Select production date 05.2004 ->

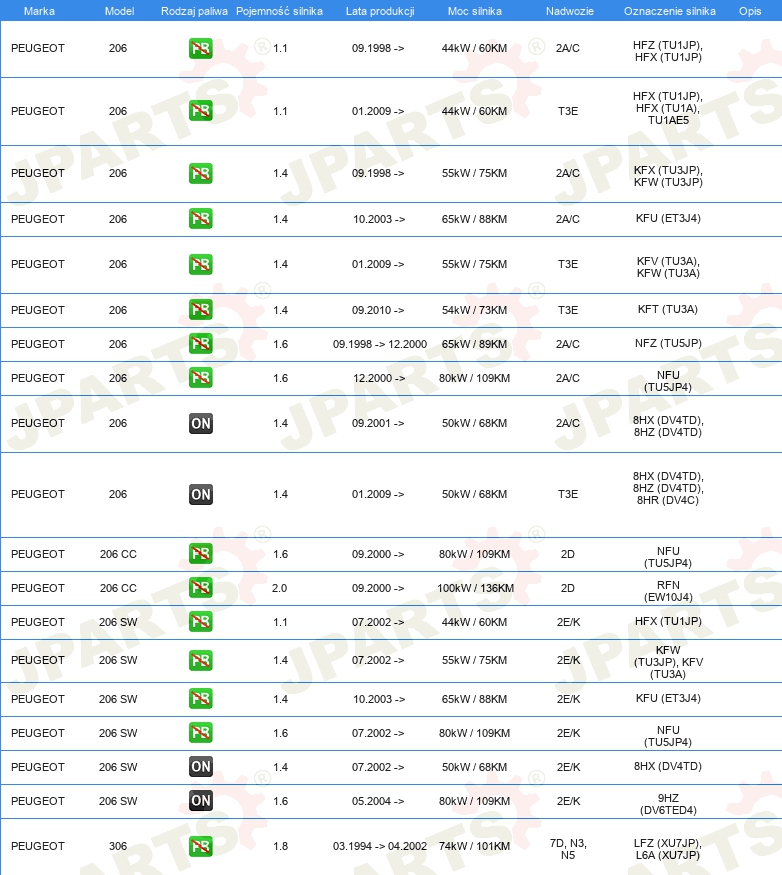[378, 801]
